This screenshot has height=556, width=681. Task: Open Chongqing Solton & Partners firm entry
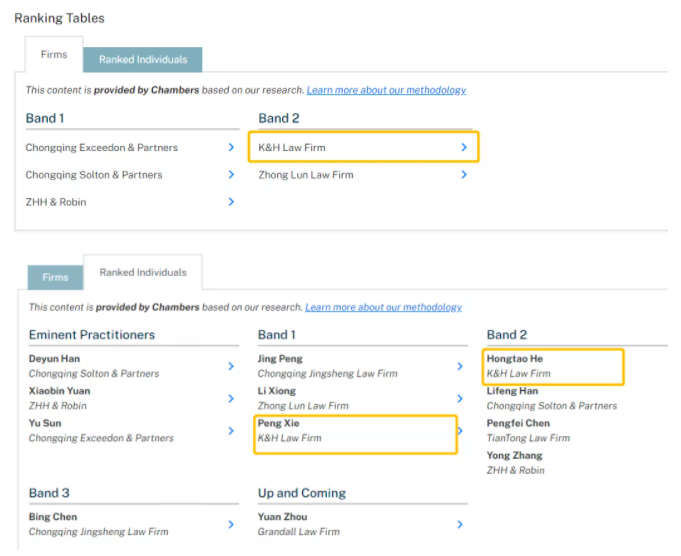pyautogui.click(x=94, y=175)
